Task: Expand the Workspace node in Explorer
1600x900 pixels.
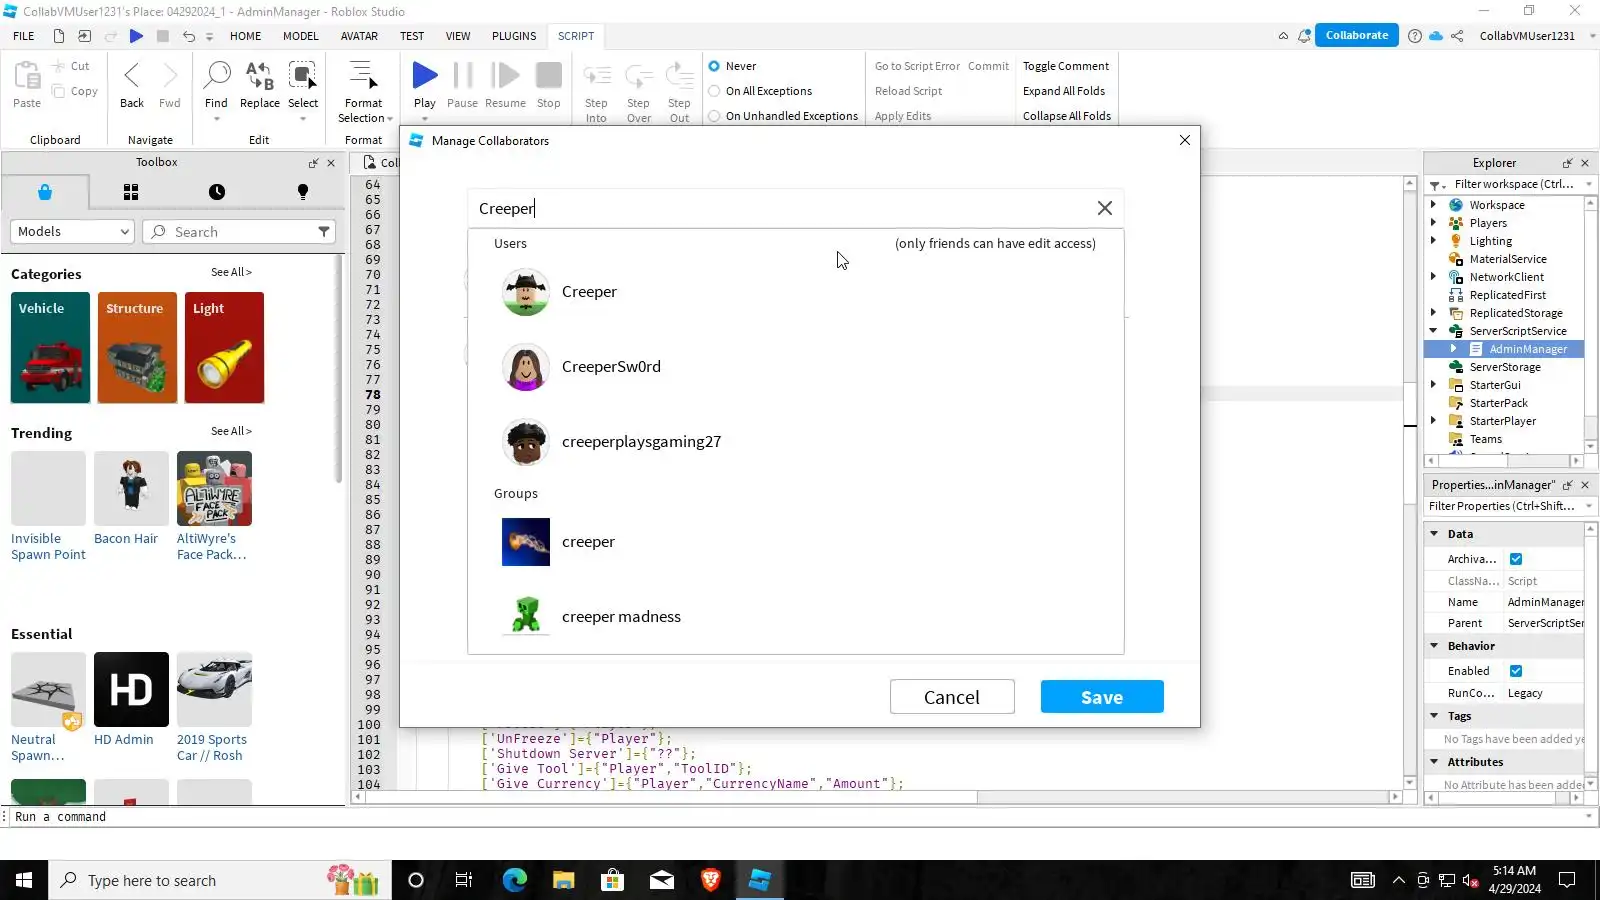Action: (1434, 204)
